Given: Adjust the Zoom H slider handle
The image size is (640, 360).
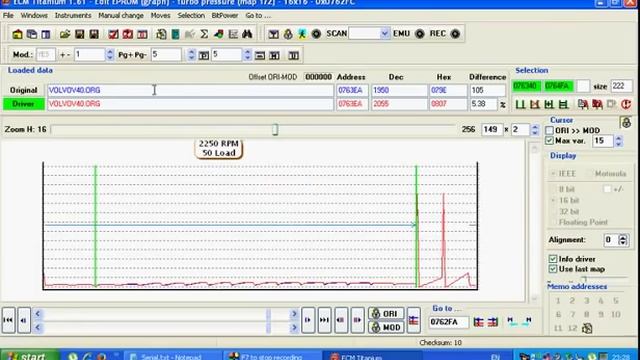Looking at the screenshot, I should click(275, 130).
